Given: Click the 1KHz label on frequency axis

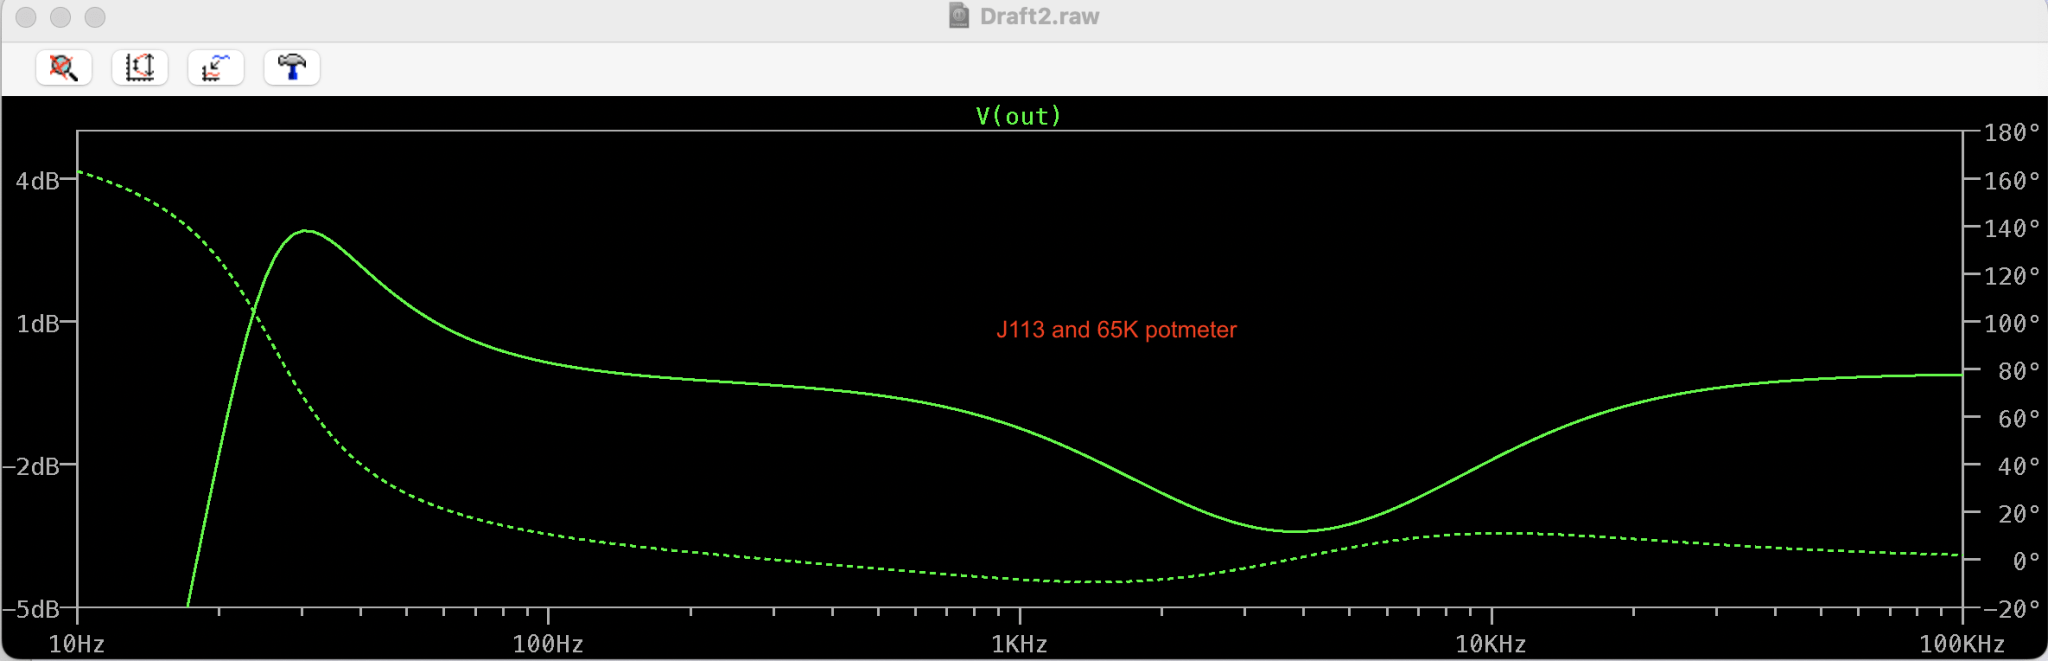Looking at the screenshot, I should coord(1019,644).
